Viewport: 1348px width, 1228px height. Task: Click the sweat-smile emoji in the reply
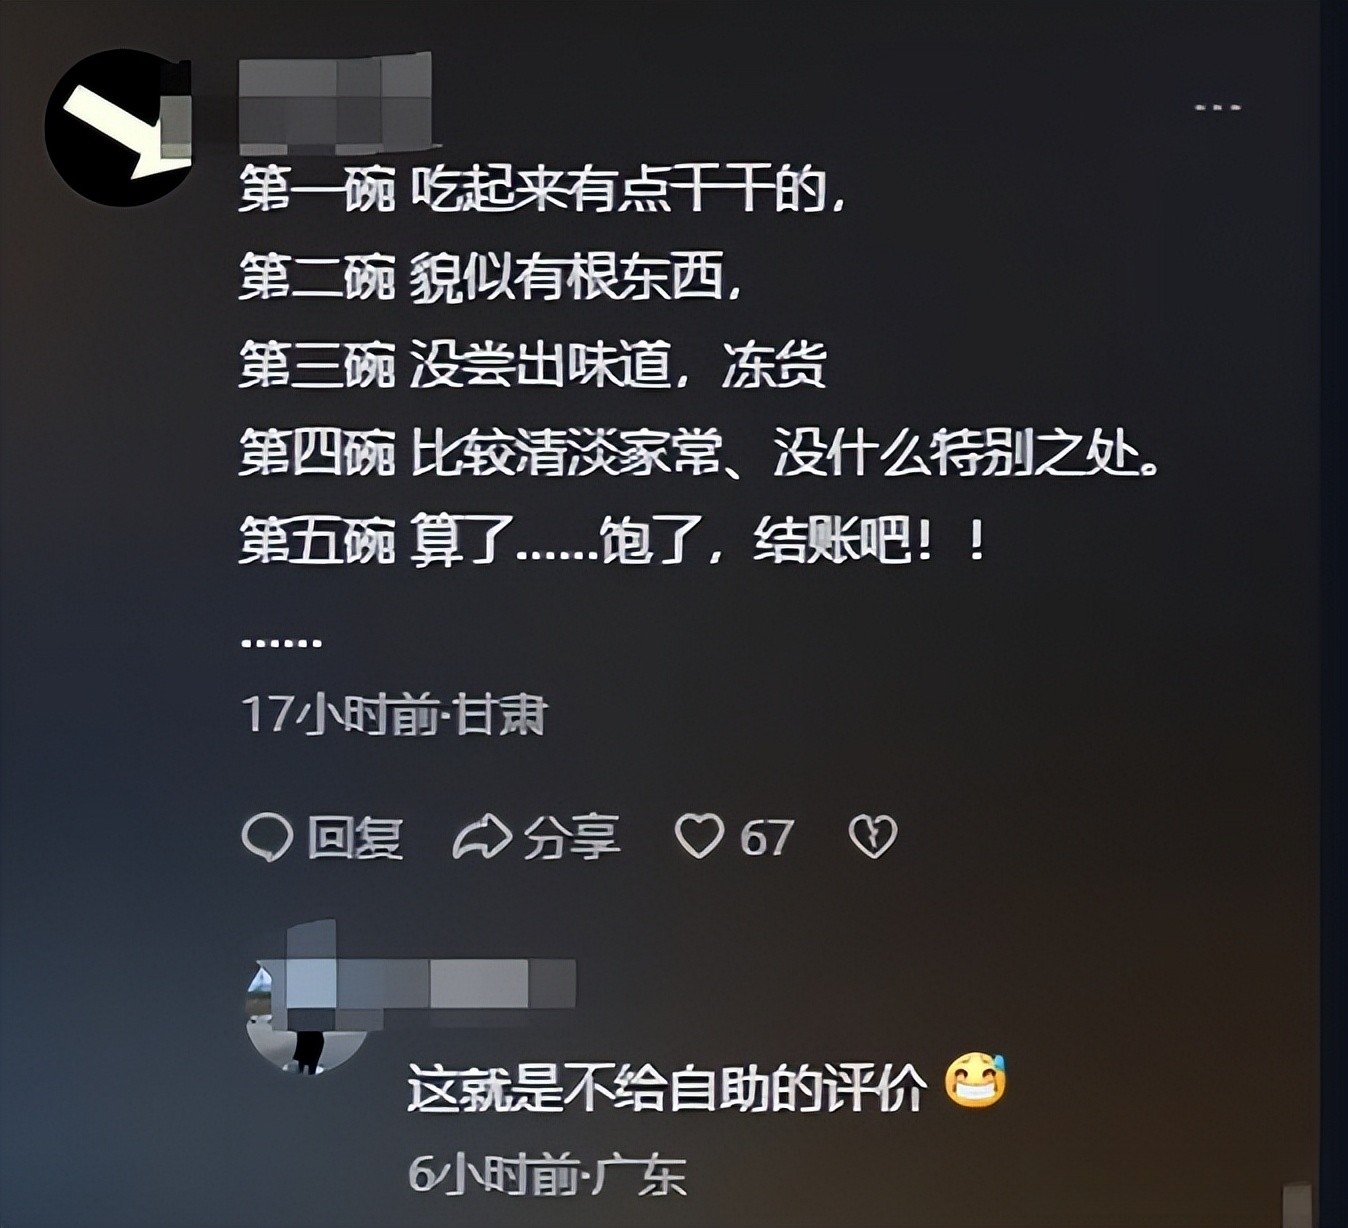[976, 1083]
